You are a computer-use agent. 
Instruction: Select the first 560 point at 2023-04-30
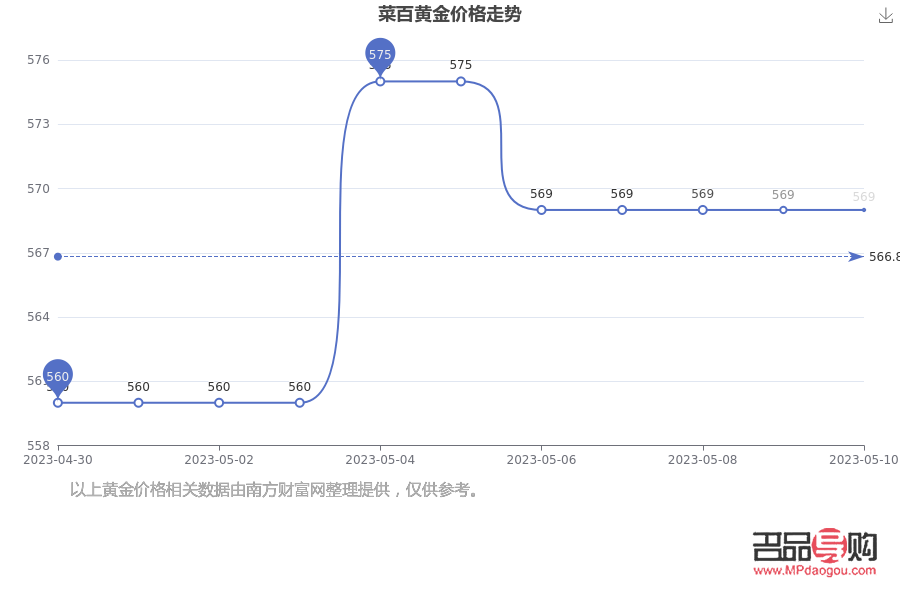tap(57, 402)
